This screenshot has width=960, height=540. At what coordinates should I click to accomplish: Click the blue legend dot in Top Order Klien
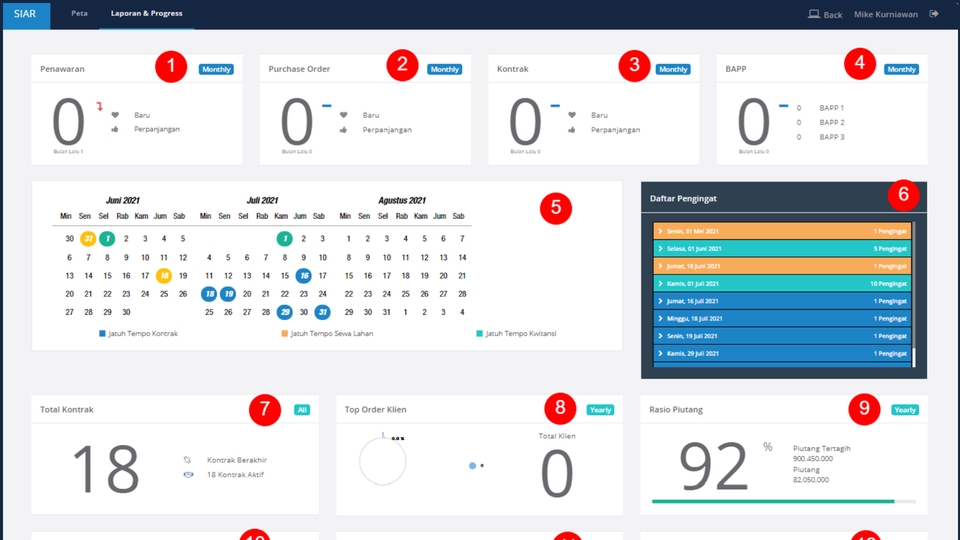pos(472,466)
